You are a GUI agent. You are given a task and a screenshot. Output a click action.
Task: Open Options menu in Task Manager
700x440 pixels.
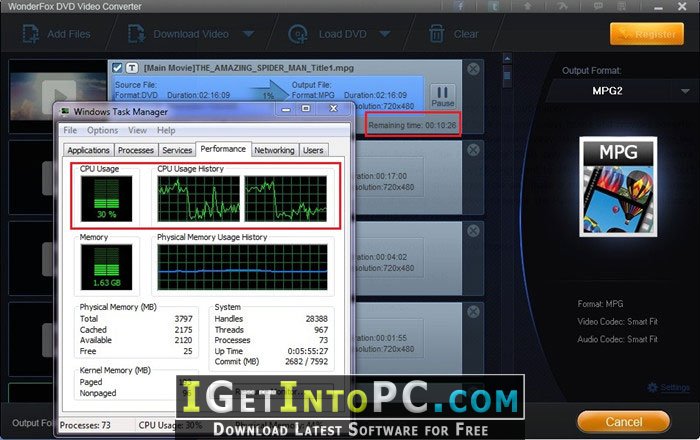click(103, 130)
